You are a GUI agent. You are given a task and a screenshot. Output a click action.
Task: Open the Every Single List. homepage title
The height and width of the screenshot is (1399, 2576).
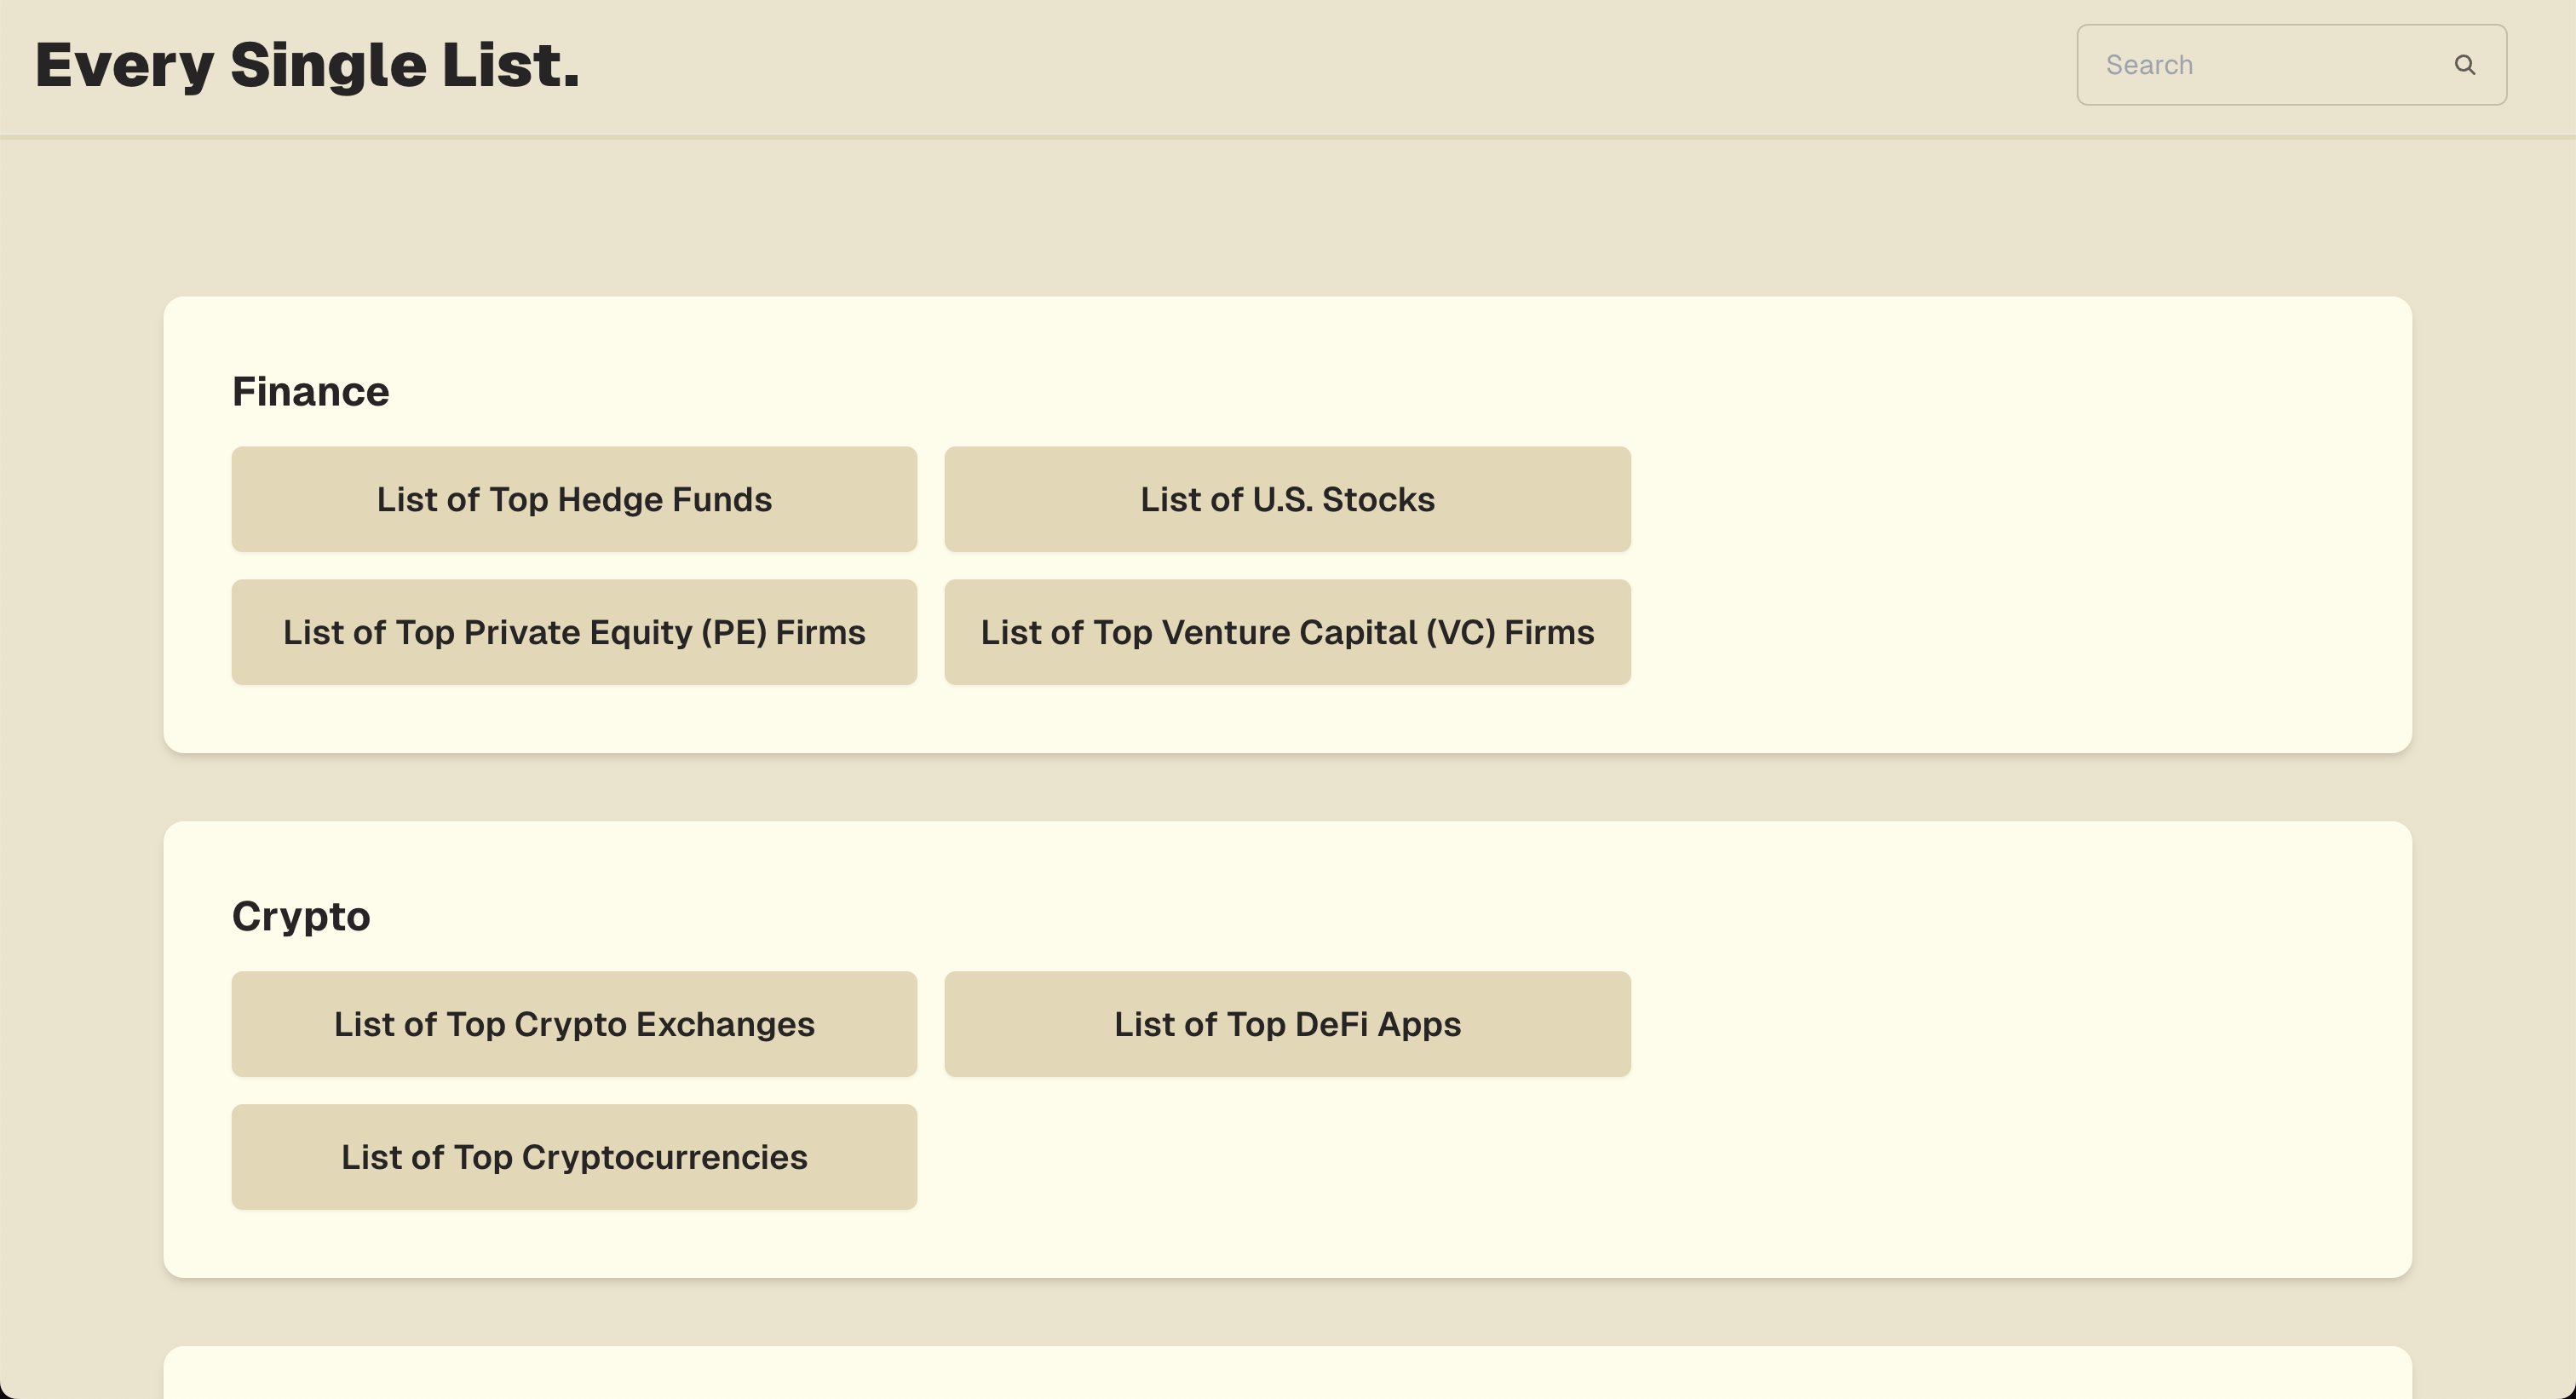(x=307, y=65)
